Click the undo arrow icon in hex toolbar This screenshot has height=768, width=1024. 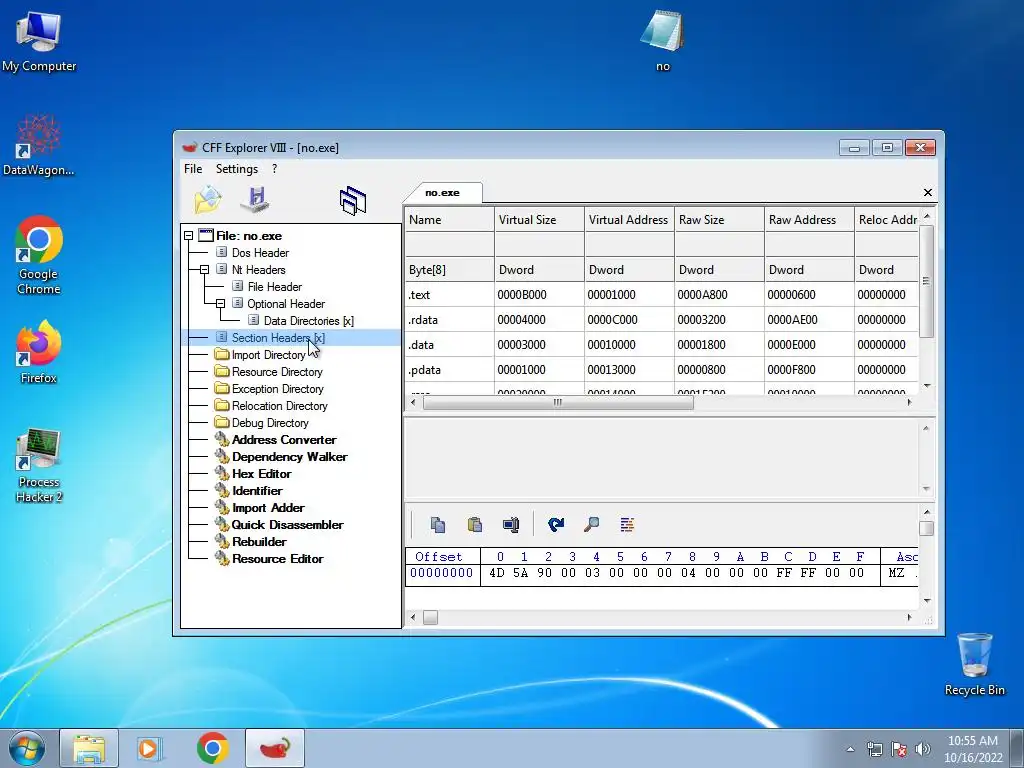(x=556, y=524)
